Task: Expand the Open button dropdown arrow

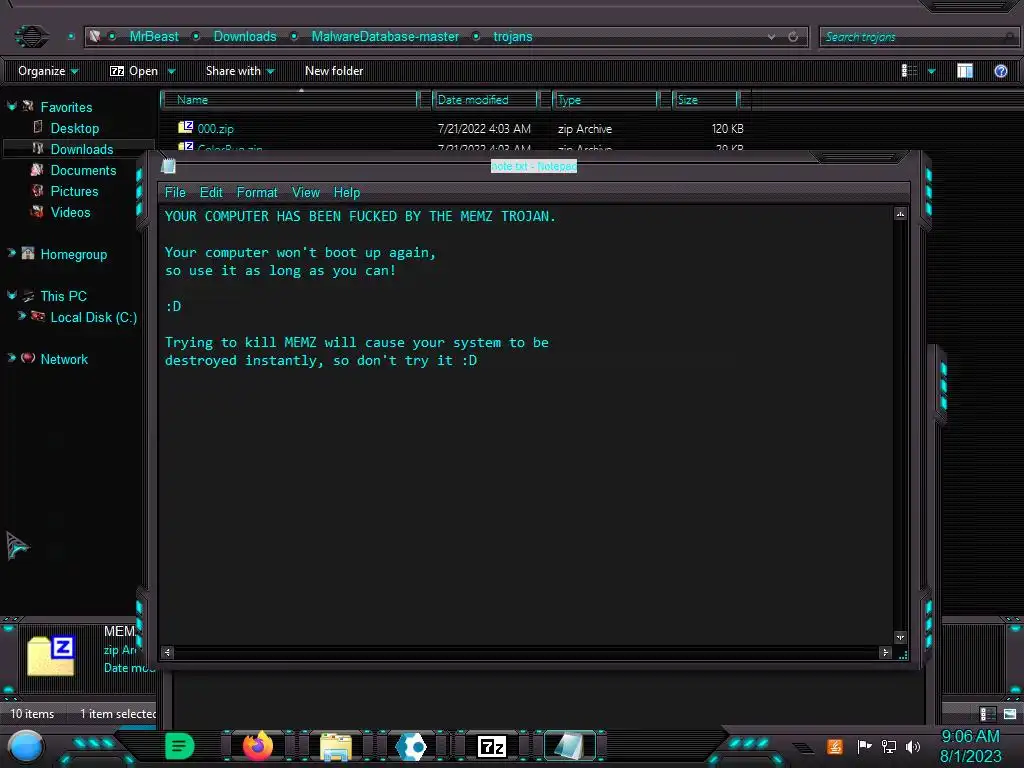Action: [x=172, y=71]
